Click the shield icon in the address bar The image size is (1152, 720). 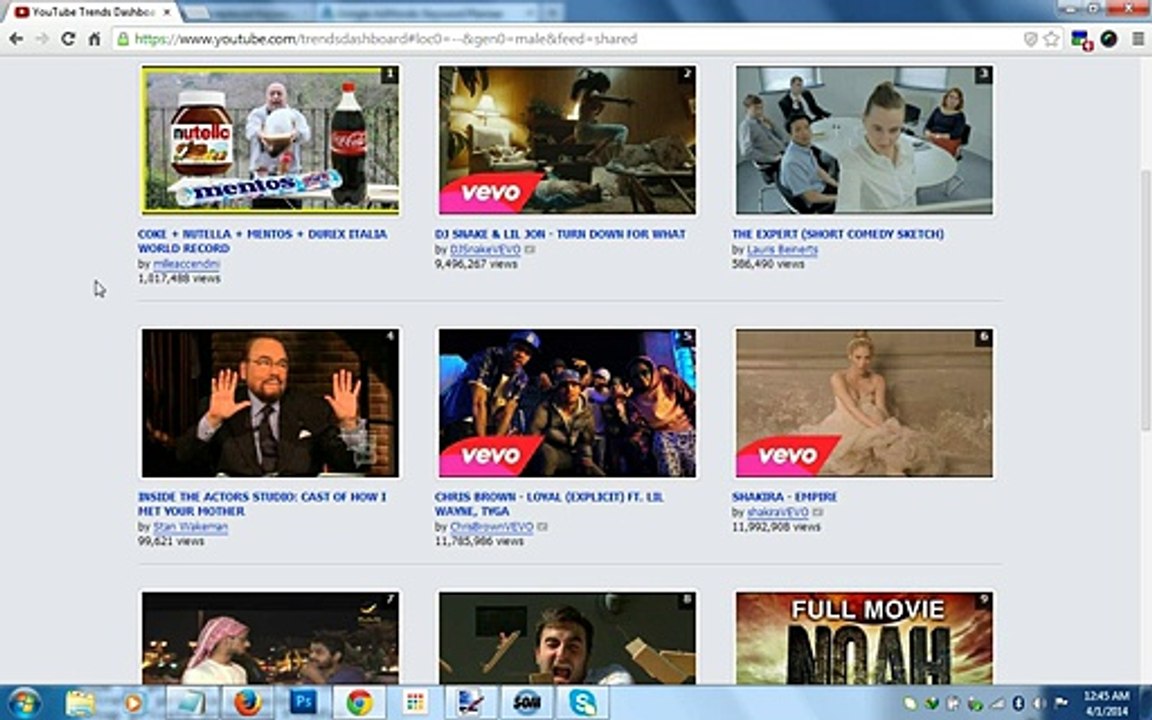pos(1031,39)
